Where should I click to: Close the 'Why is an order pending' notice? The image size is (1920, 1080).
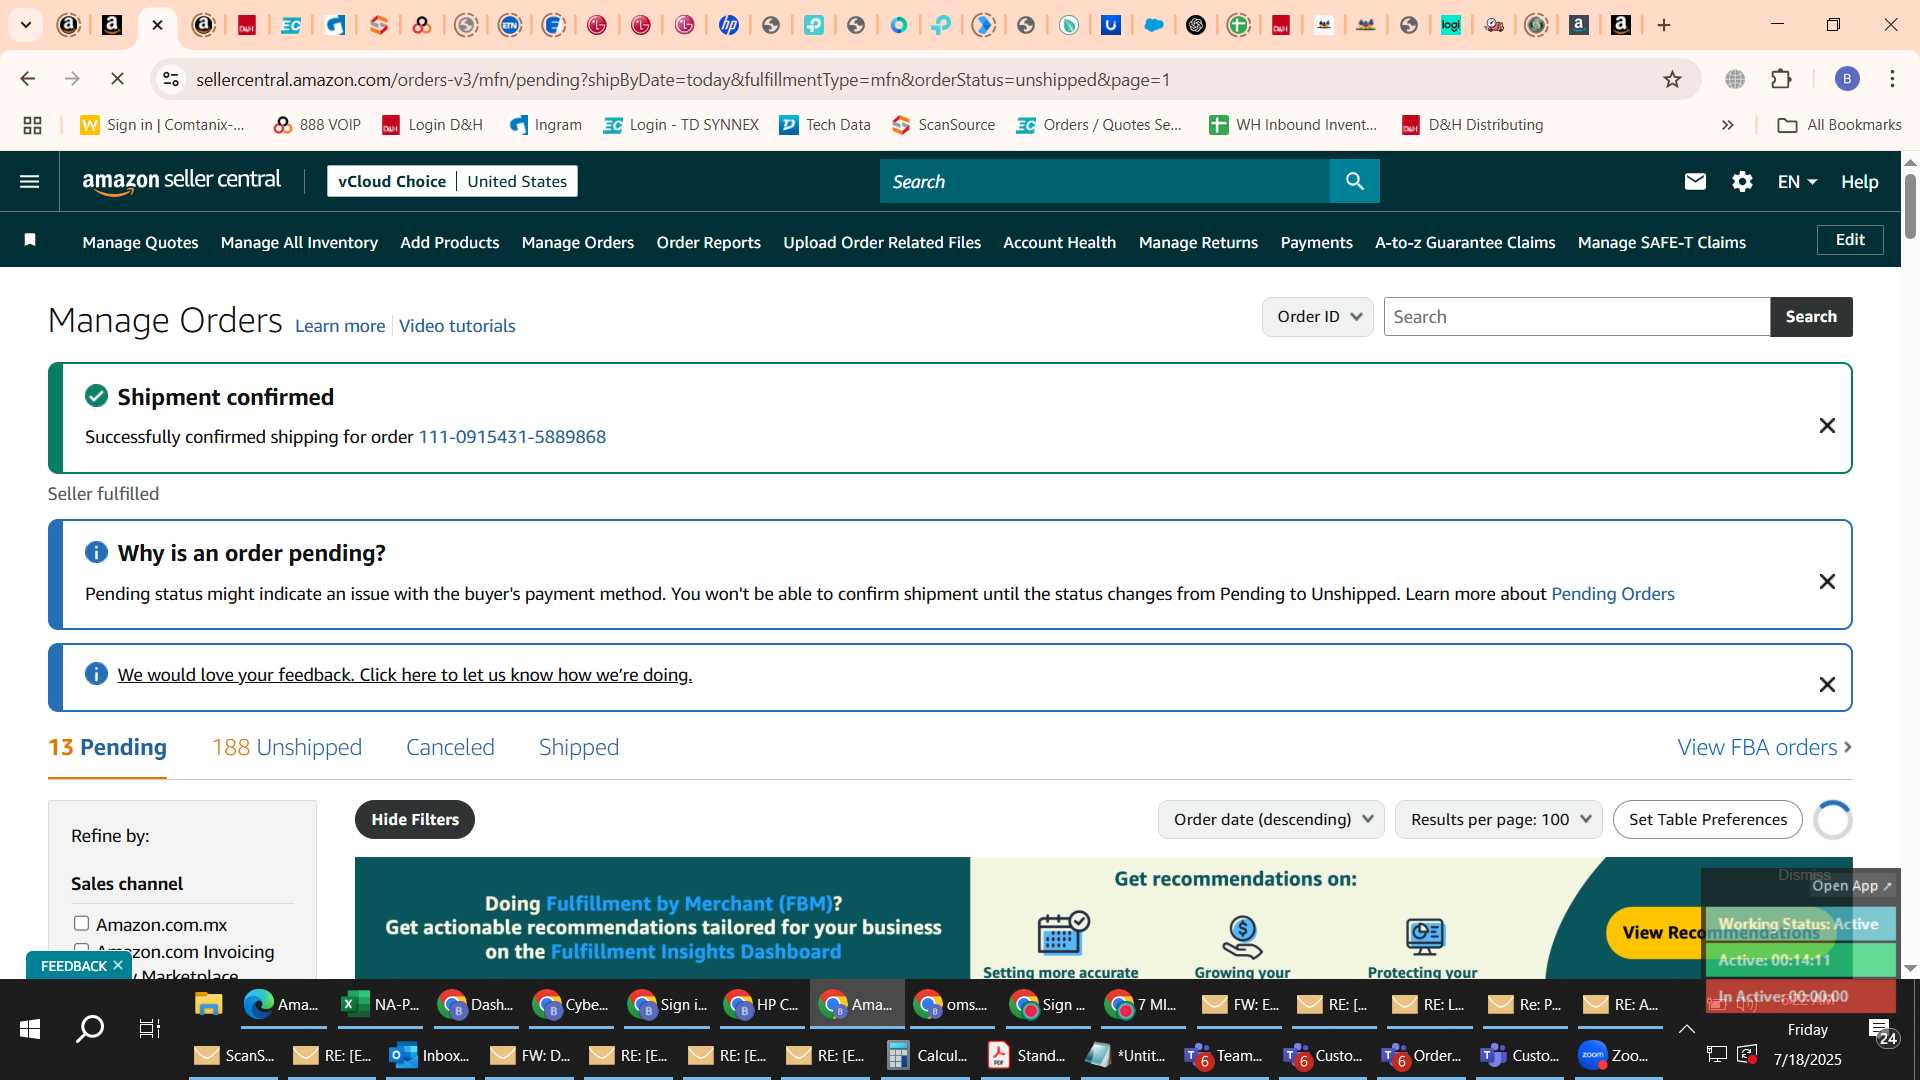1827,582
